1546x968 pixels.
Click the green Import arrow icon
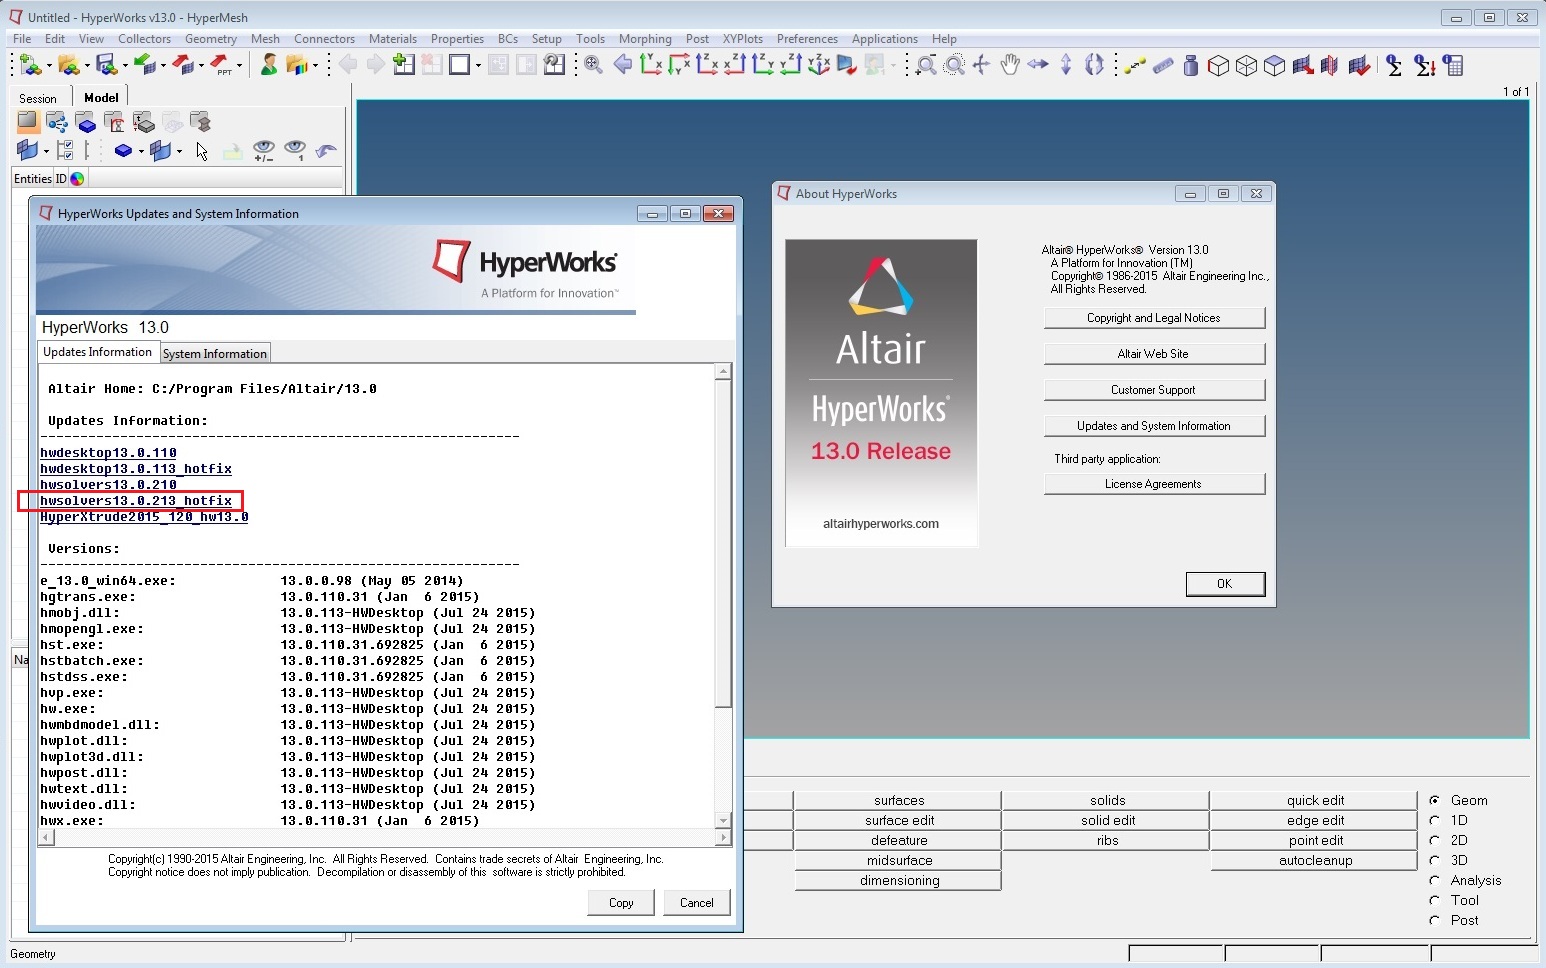[144, 65]
